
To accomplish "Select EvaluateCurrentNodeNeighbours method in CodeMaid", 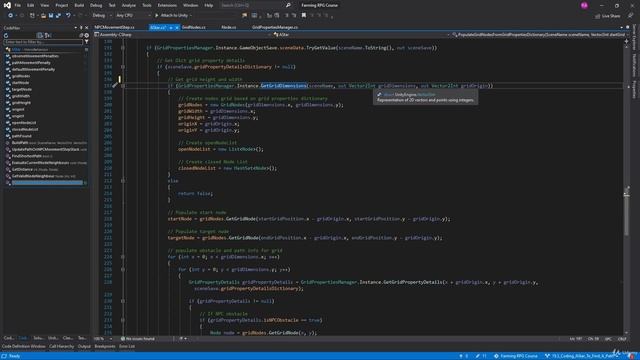I will [40, 162].
